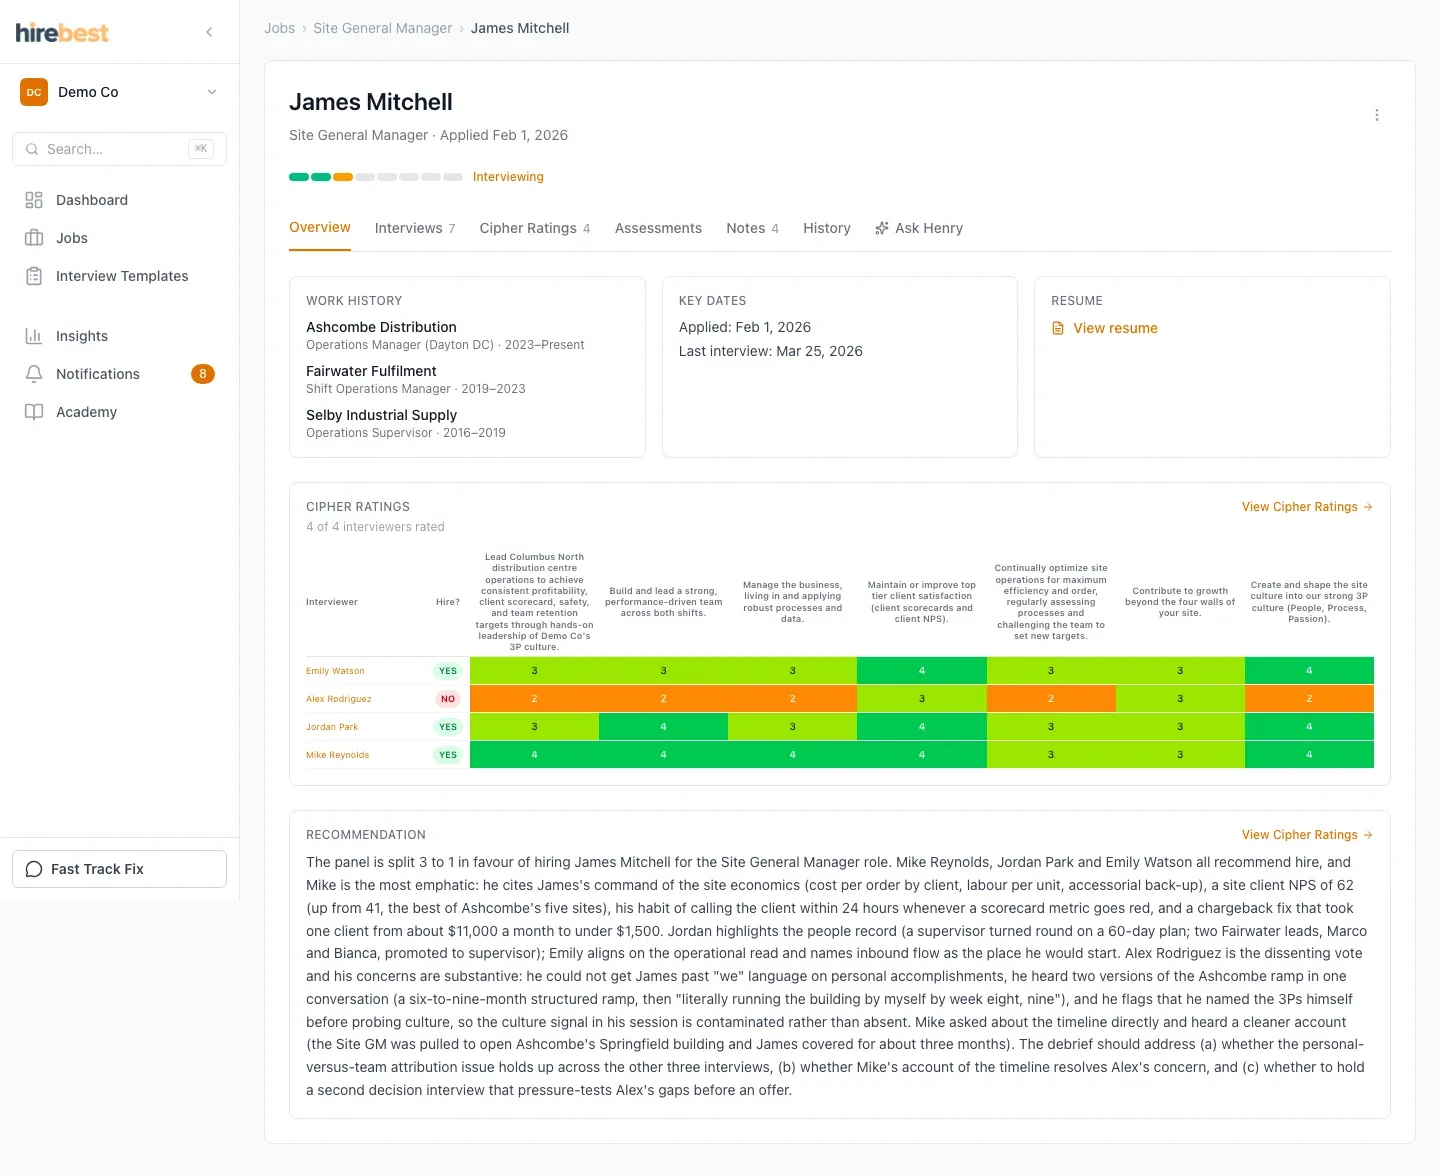Click Emily Watson's YES hire badge
The width and height of the screenshot is (1440, 1176).
click(448, 671)
